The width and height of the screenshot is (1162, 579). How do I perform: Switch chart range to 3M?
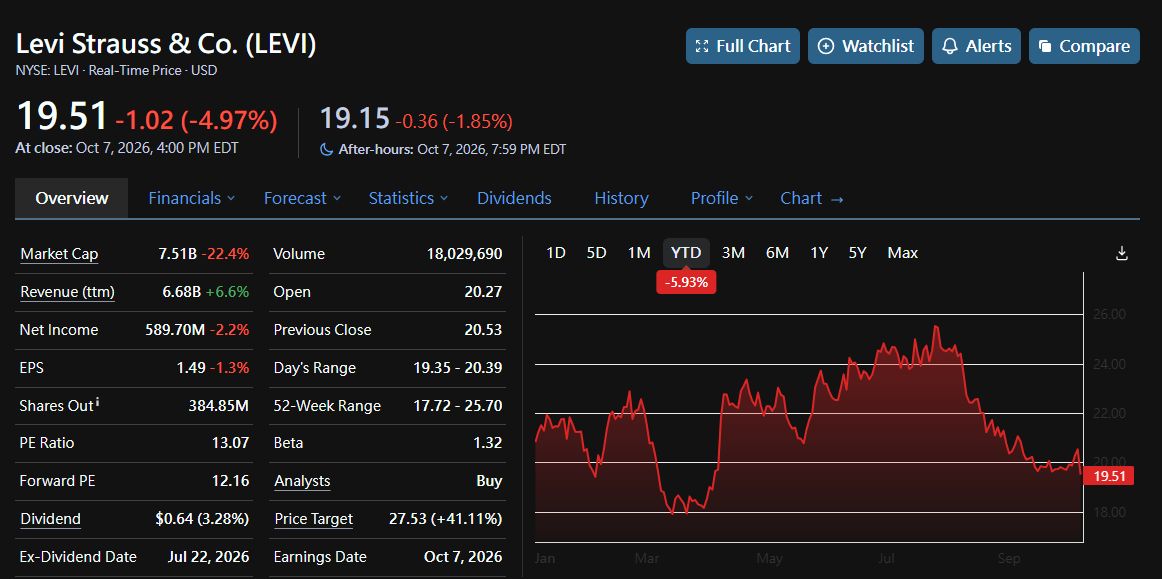[733, 253]
